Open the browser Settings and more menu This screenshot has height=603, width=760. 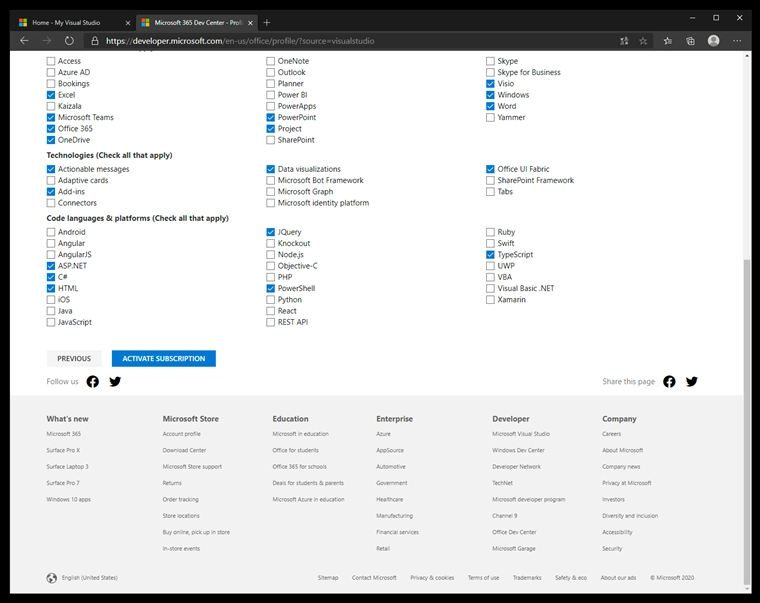(737, 41)
